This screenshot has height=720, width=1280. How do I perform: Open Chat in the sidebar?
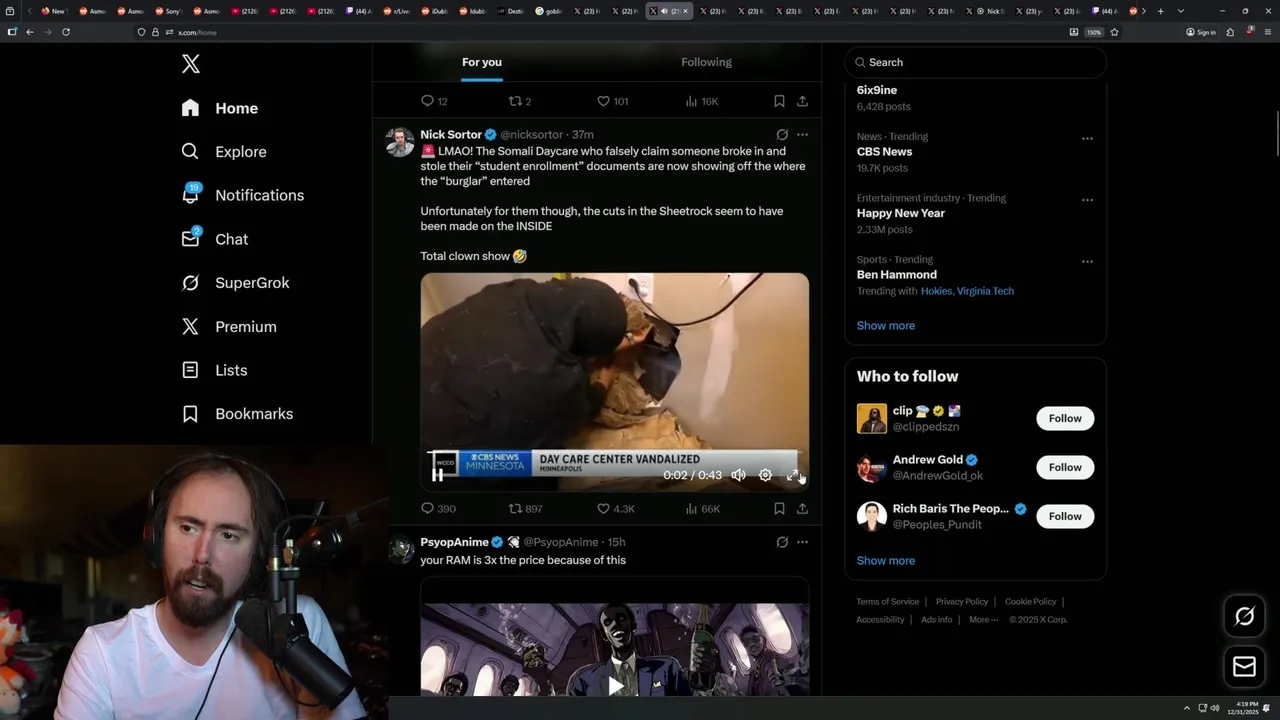(214, 239)
